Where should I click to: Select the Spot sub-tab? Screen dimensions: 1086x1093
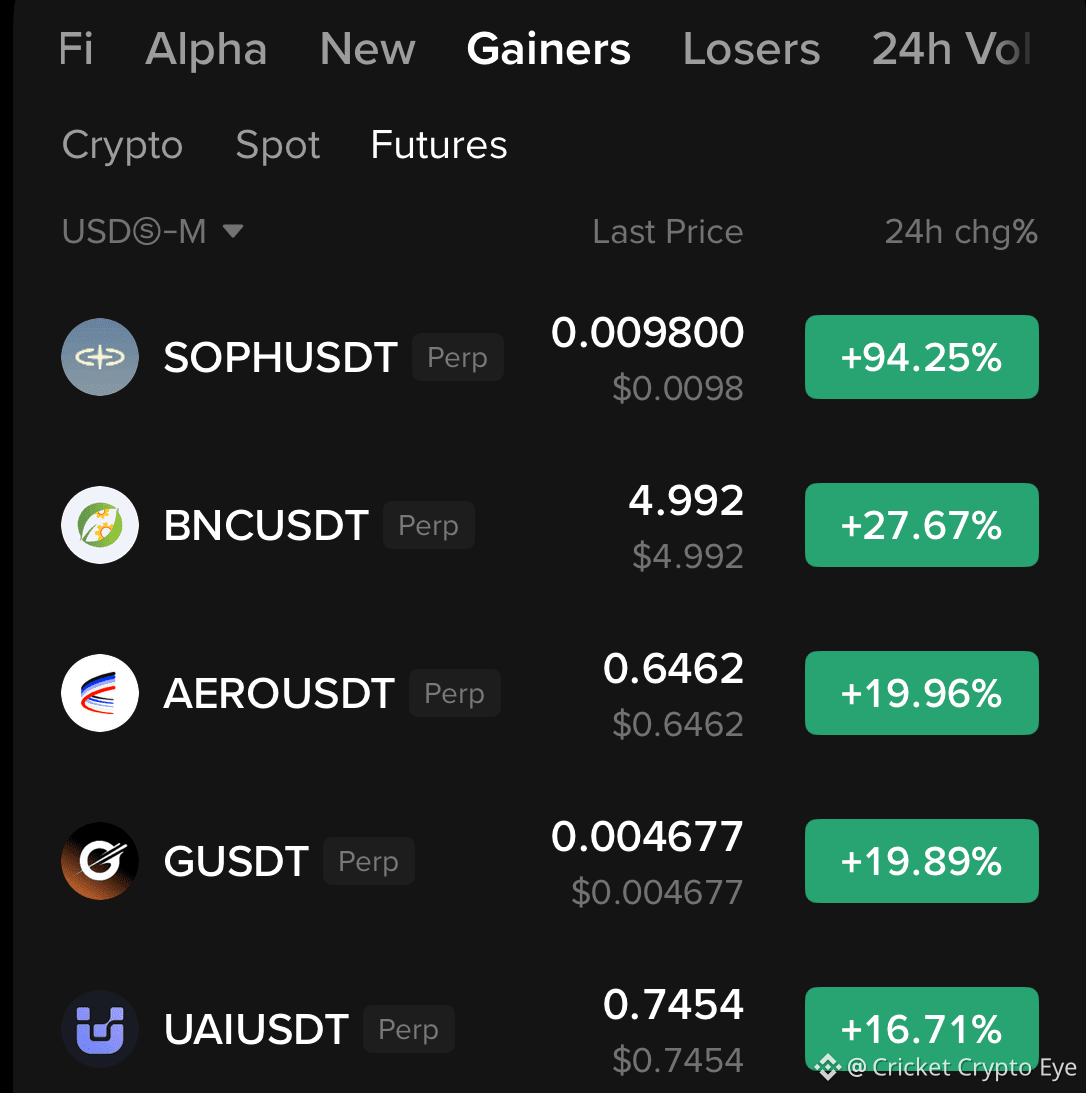[x=277, y=145]
